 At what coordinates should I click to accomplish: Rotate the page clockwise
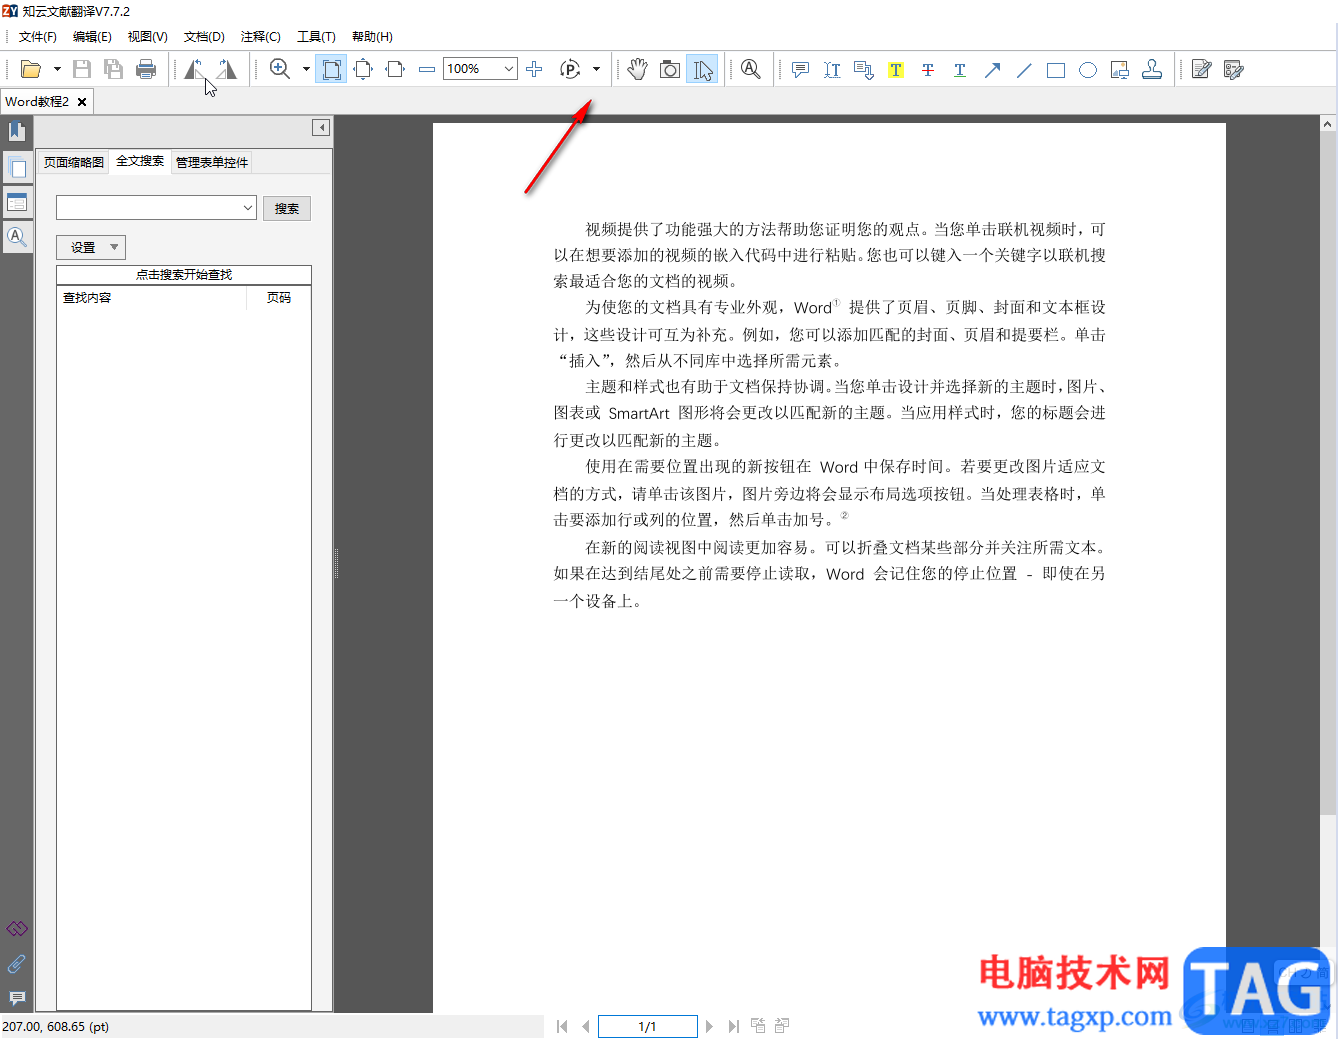[x=227, y=69]
